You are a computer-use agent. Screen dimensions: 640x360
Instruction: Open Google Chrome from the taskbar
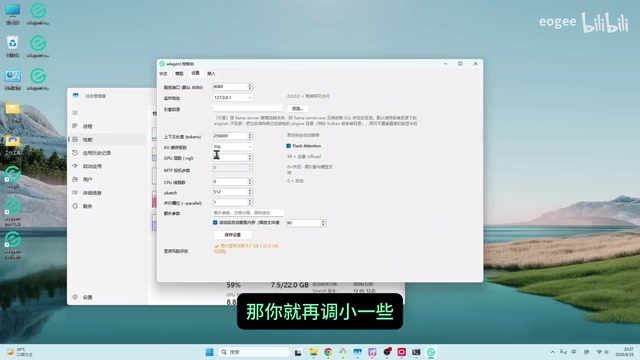pos(328,352)
